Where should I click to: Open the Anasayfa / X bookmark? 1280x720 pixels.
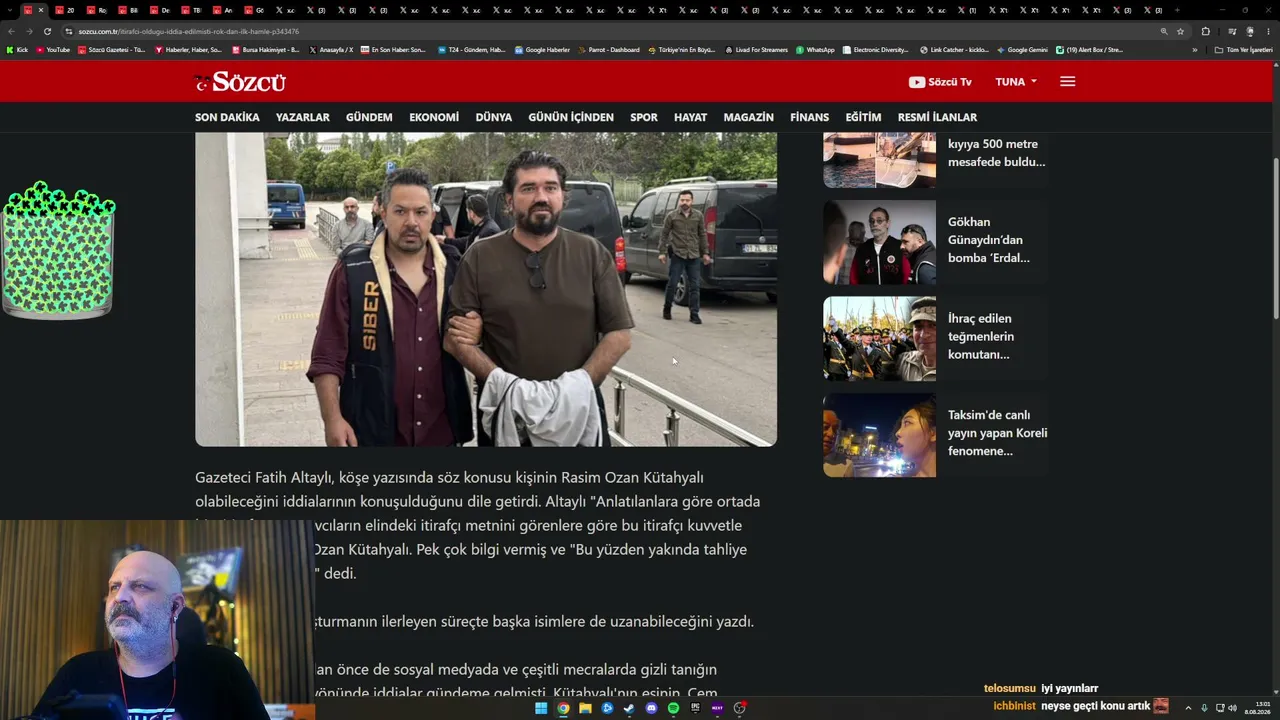point(331,49)
